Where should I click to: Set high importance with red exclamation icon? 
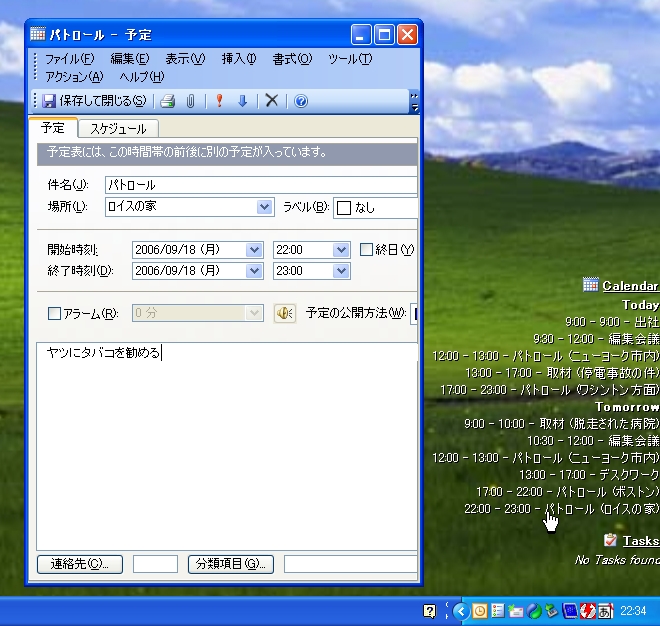click(219, 101)
